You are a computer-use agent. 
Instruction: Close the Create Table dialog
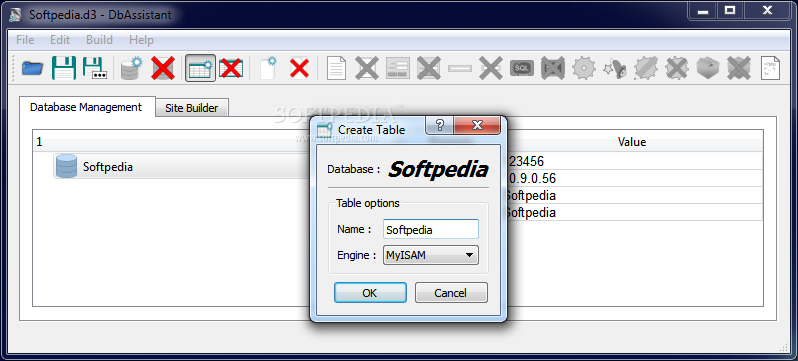[x=477, y=125]
